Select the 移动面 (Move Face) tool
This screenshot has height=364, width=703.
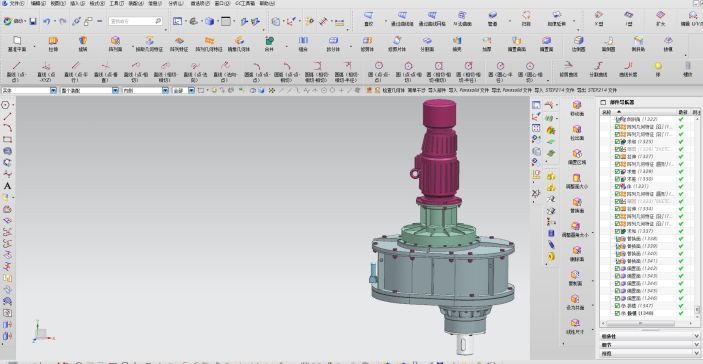coord(577,108)
